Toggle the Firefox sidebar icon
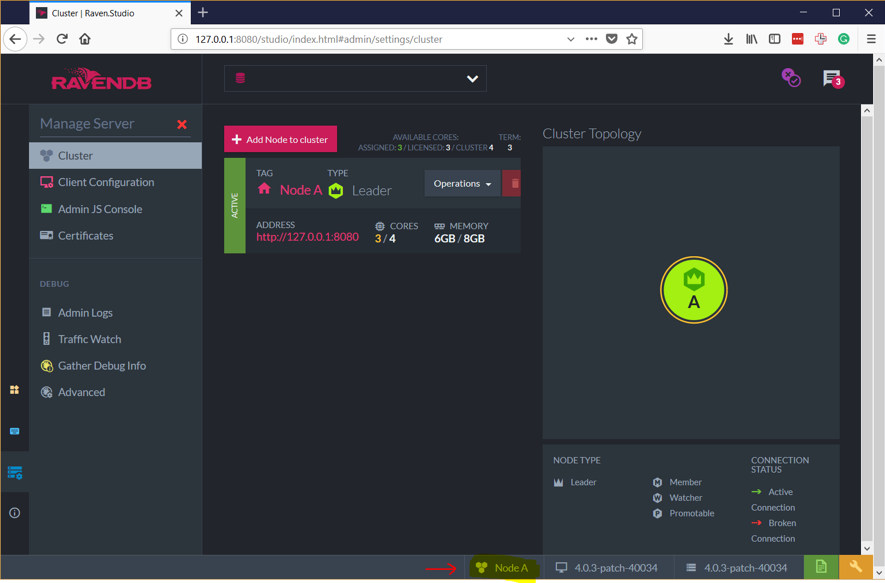This screenshot has height=583, width=885. (x=774, y=39)
